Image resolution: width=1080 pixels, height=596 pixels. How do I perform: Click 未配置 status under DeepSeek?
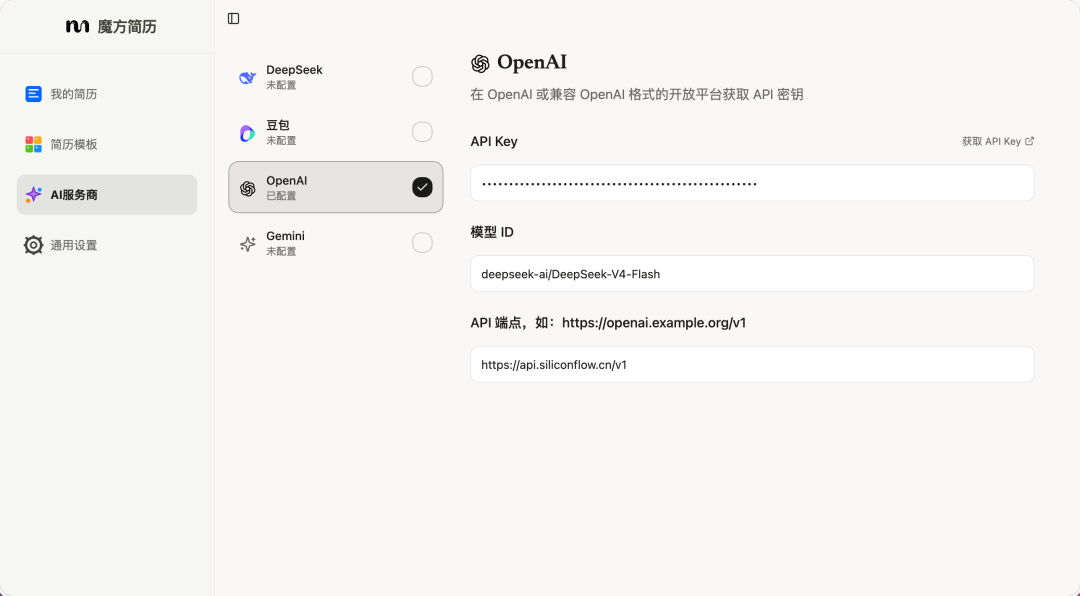281,85
